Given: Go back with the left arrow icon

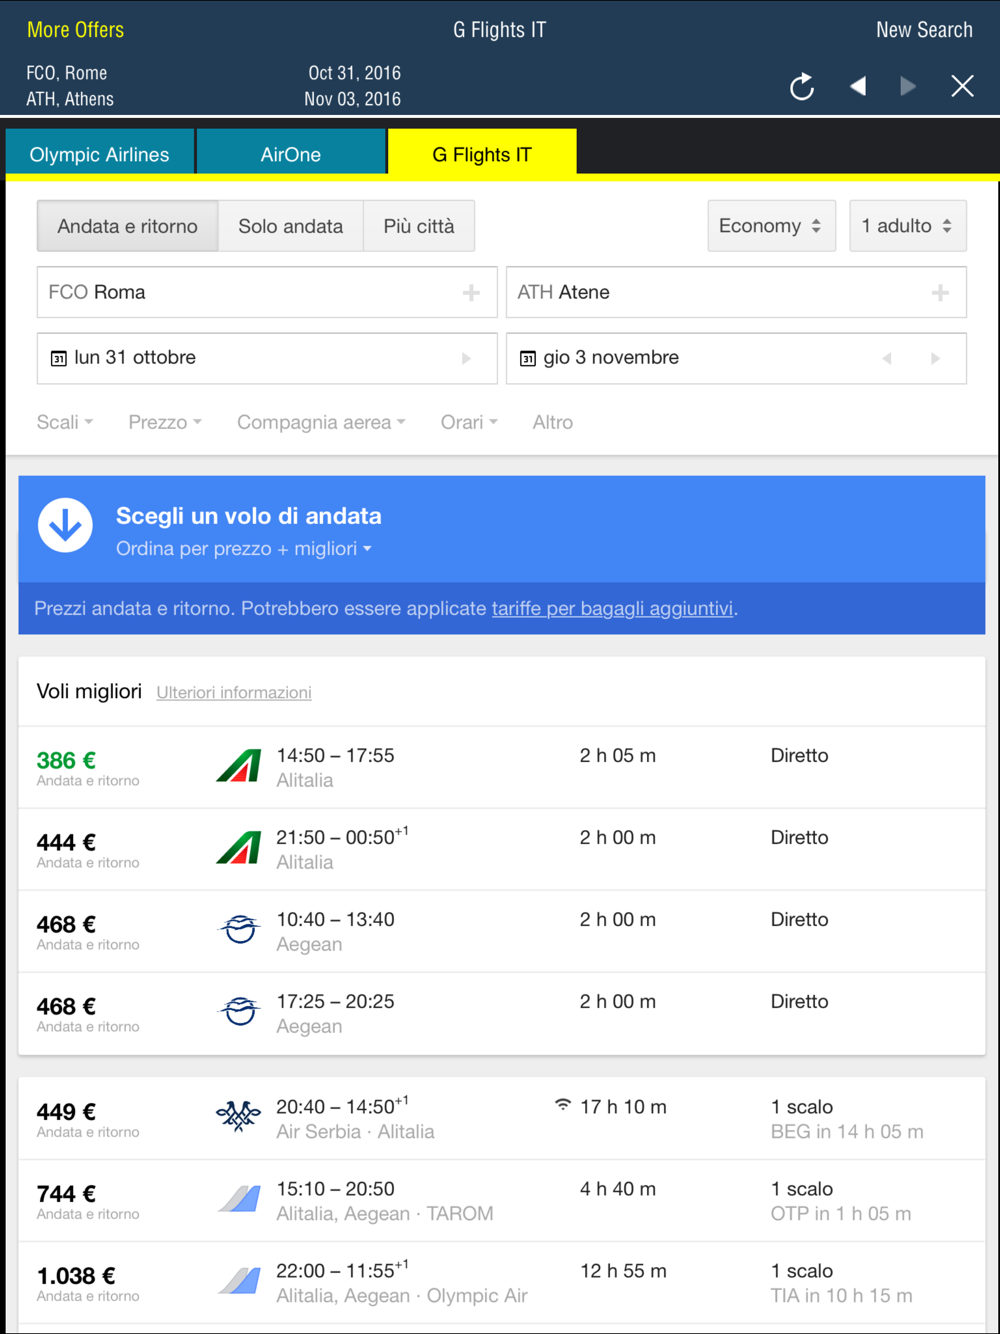Looking at the screenshot, I should click(x=857, y=86).
